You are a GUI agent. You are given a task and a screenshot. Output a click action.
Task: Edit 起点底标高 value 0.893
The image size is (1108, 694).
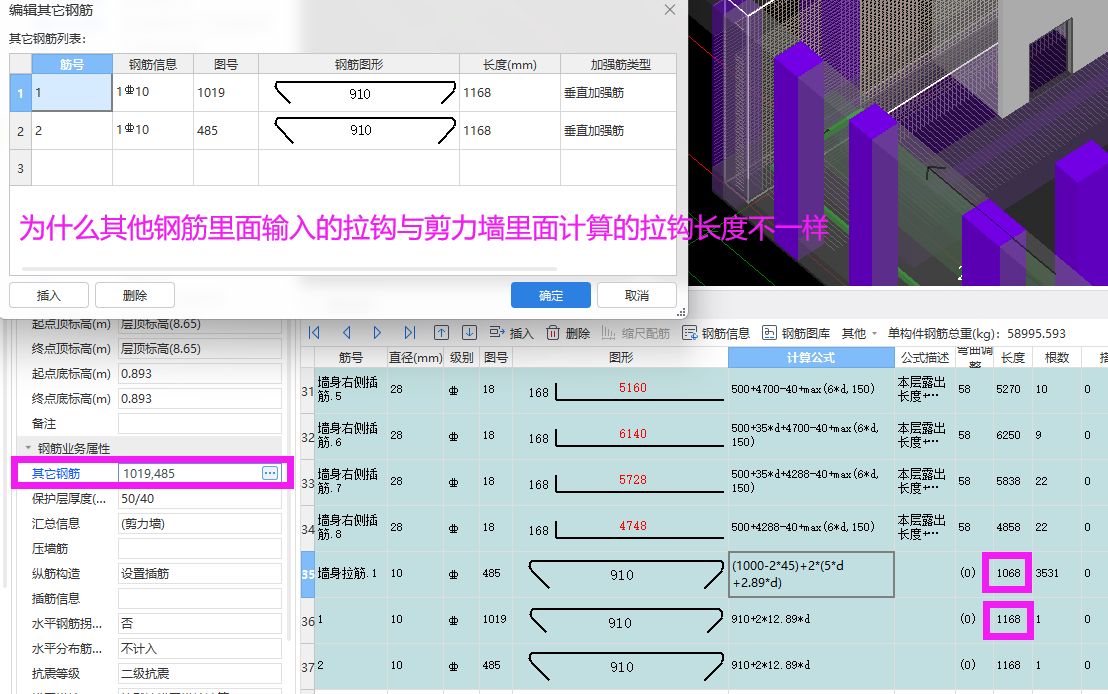200,373
